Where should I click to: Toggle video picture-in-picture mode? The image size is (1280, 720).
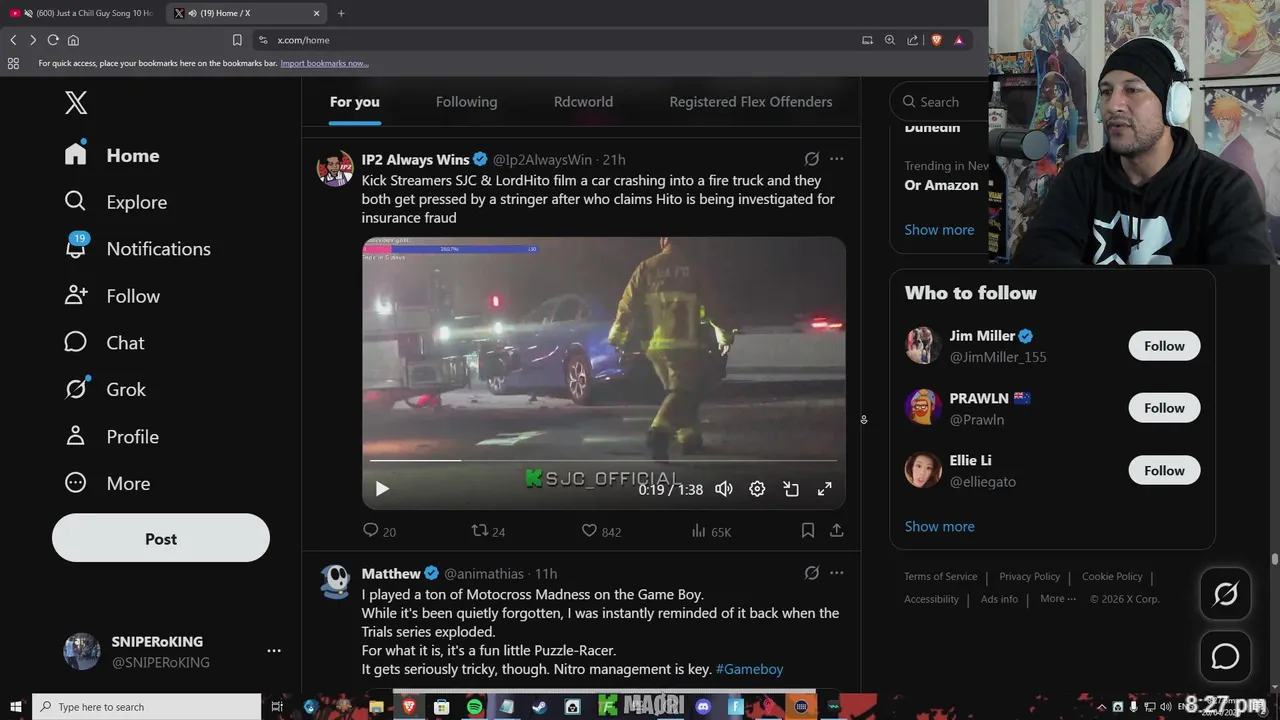click(791, 489)
